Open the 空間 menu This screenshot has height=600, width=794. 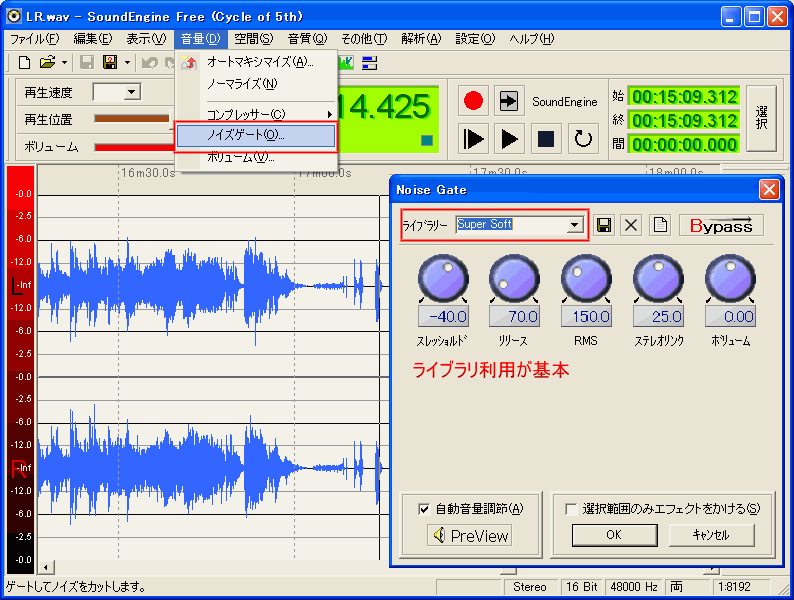coord(253,39)
